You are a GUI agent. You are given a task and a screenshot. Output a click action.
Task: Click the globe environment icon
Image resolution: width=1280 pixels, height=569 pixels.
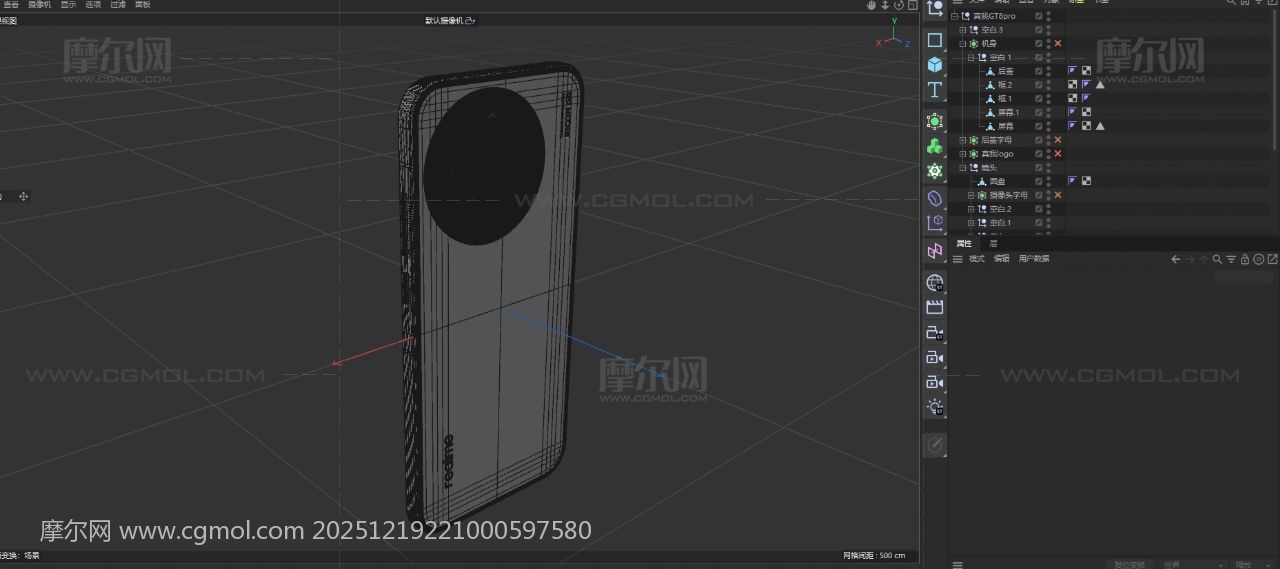[934, 283]
